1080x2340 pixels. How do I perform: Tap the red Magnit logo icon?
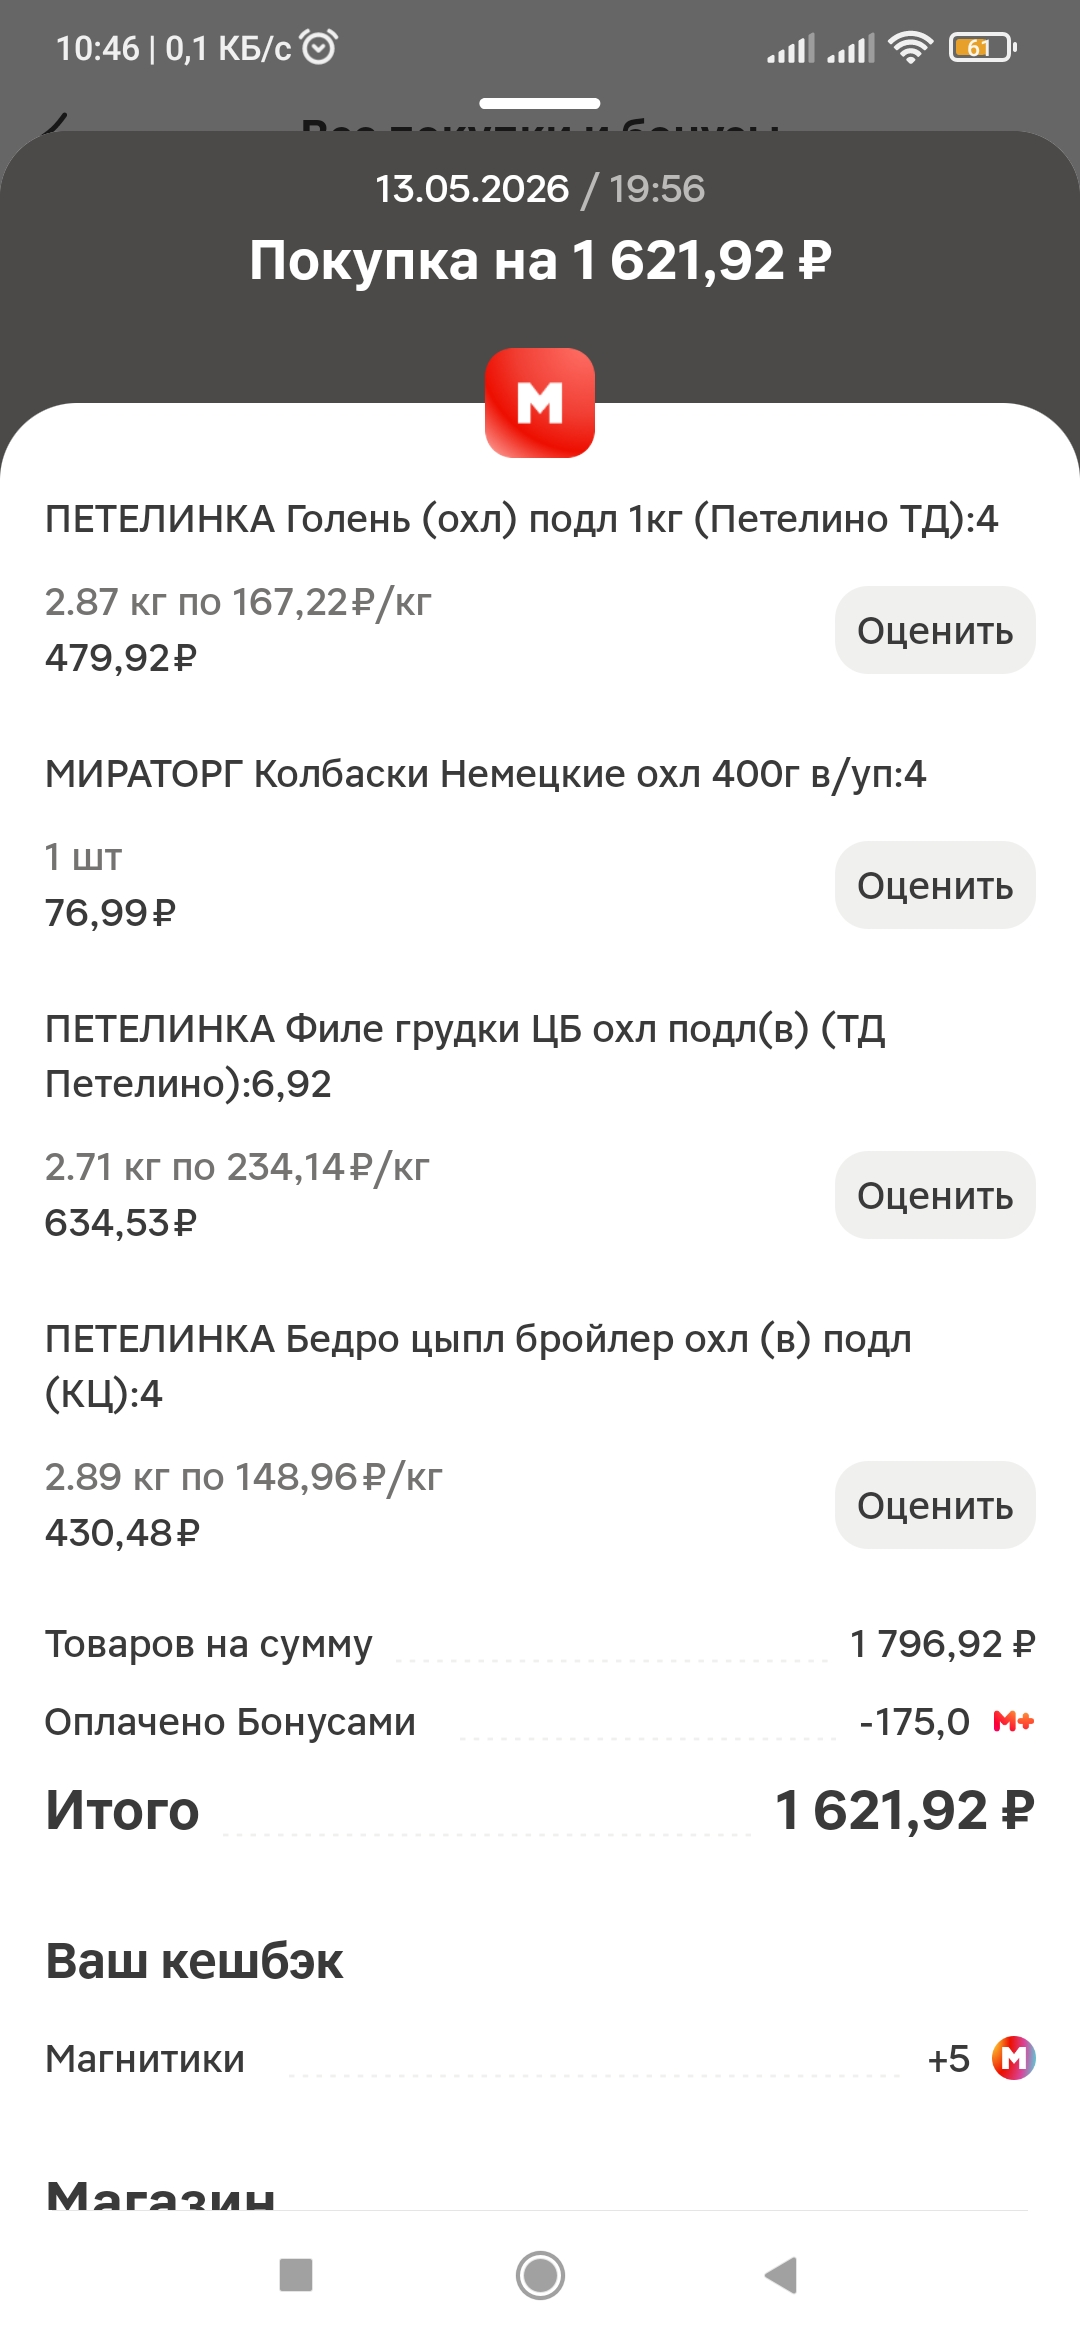[x=540, y=403]
